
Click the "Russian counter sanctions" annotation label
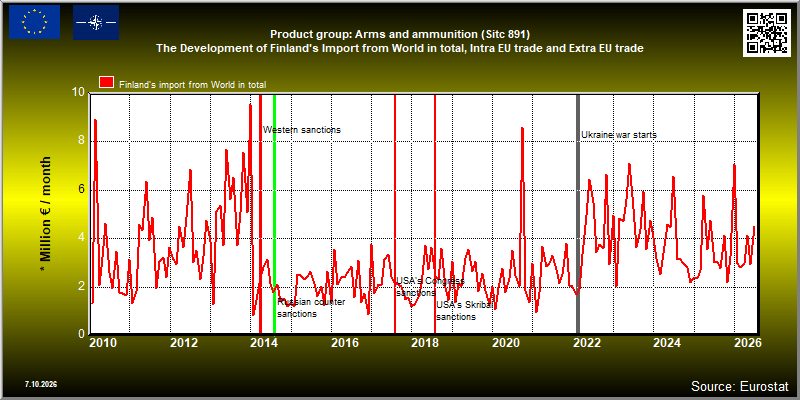pyautogui.click(x=311, y=308)
